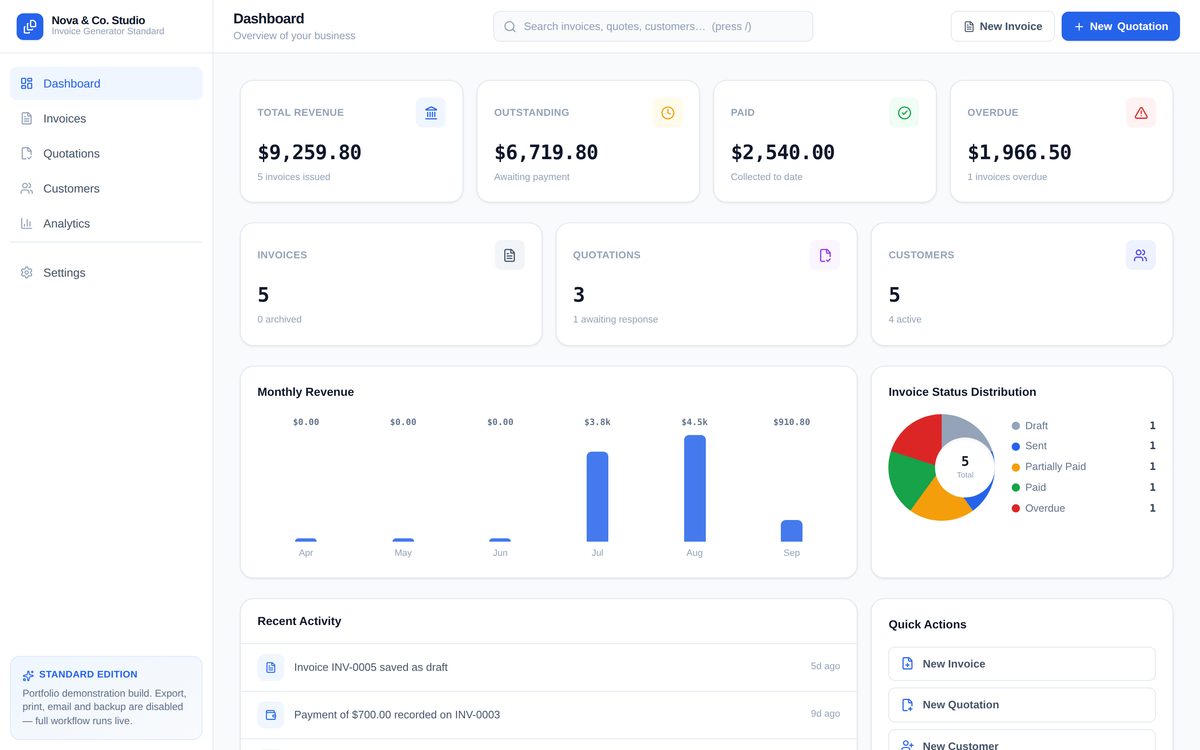Click the '5d ago' timestamp in Recent Activity
Viewport: 1200px width, 750px height.
[x=825, y=666]
